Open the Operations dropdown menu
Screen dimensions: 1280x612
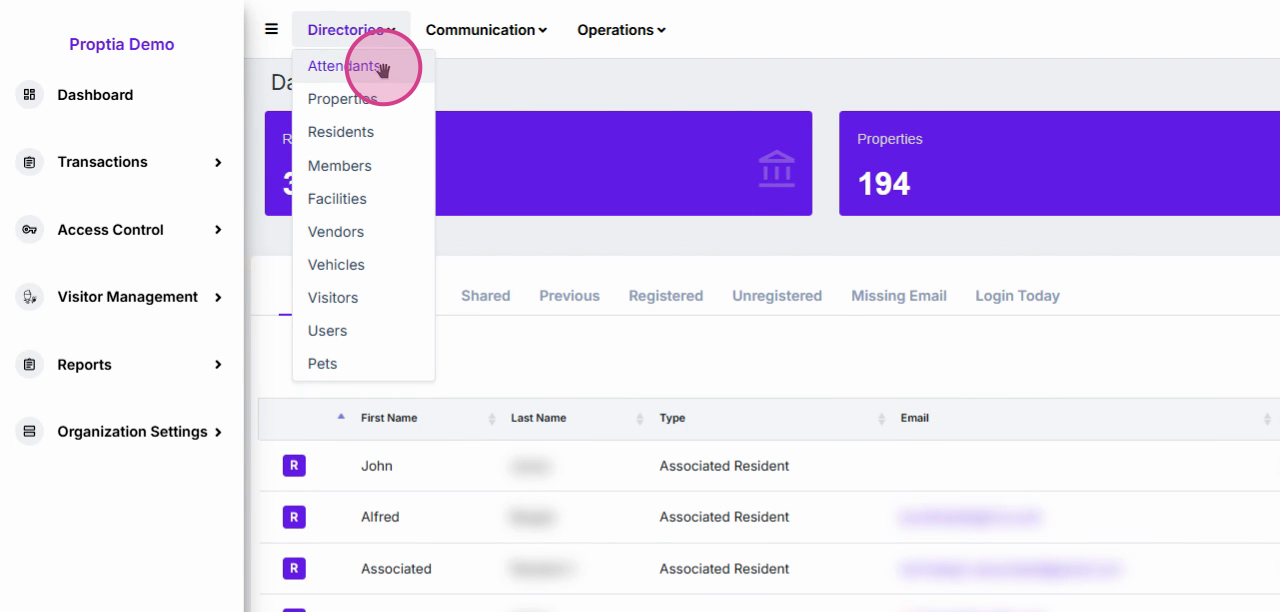pos(621,30)
